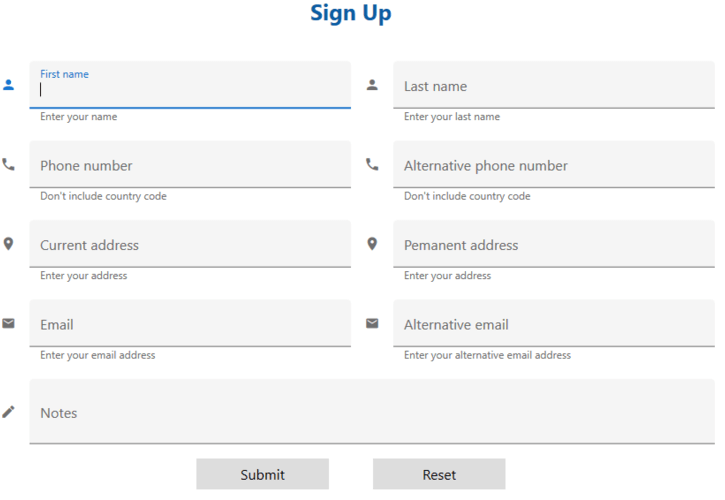Select the Alternative email field

(x=554, y=324)
